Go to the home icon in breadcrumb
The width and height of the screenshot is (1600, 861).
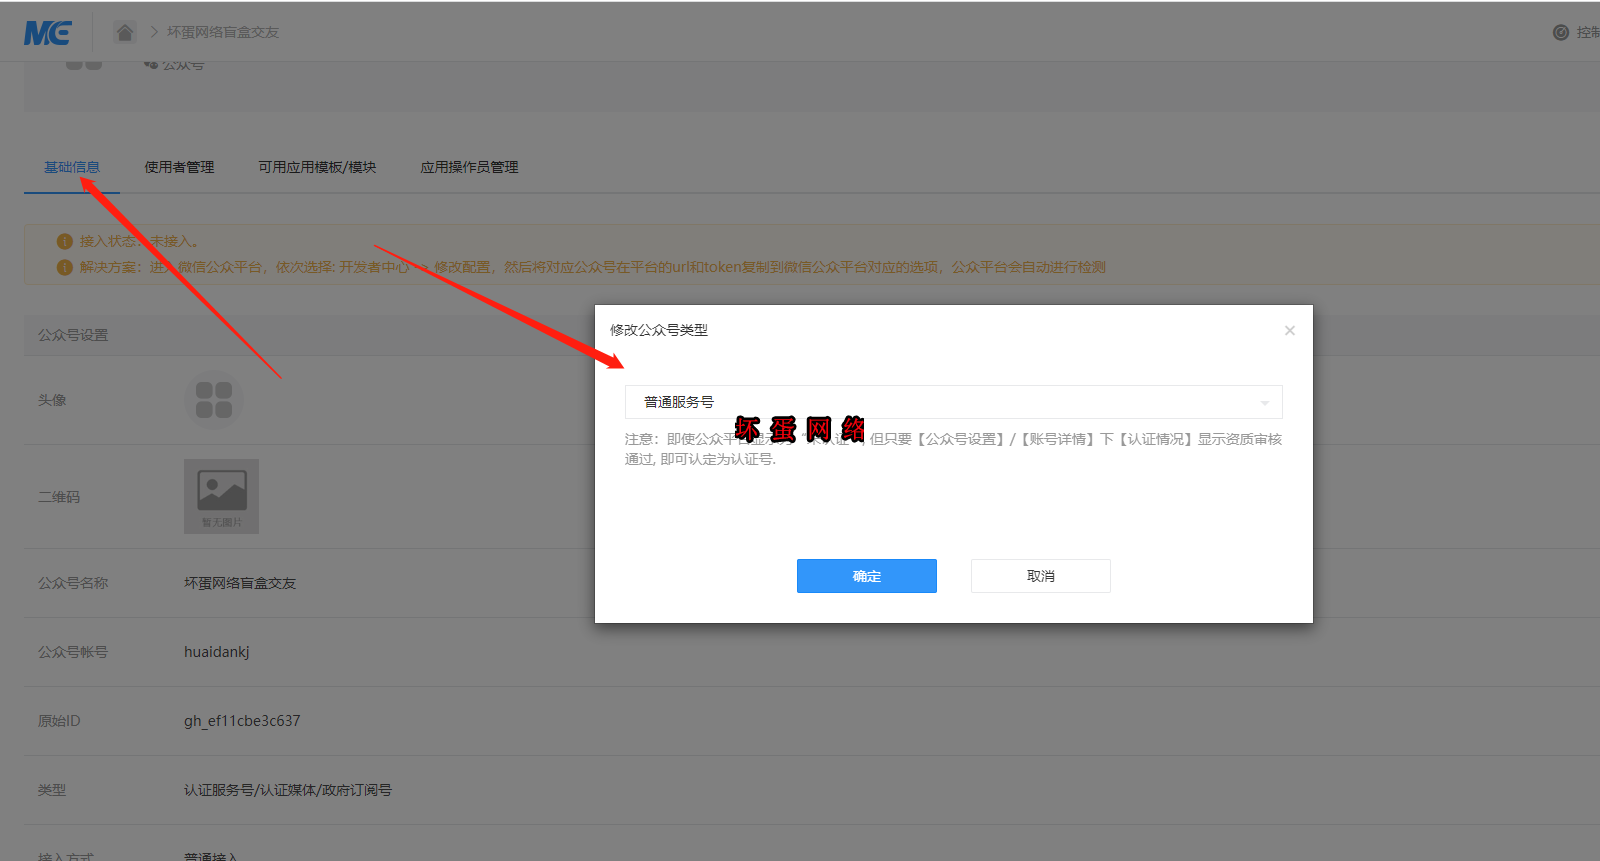click(x=125, y=32)
